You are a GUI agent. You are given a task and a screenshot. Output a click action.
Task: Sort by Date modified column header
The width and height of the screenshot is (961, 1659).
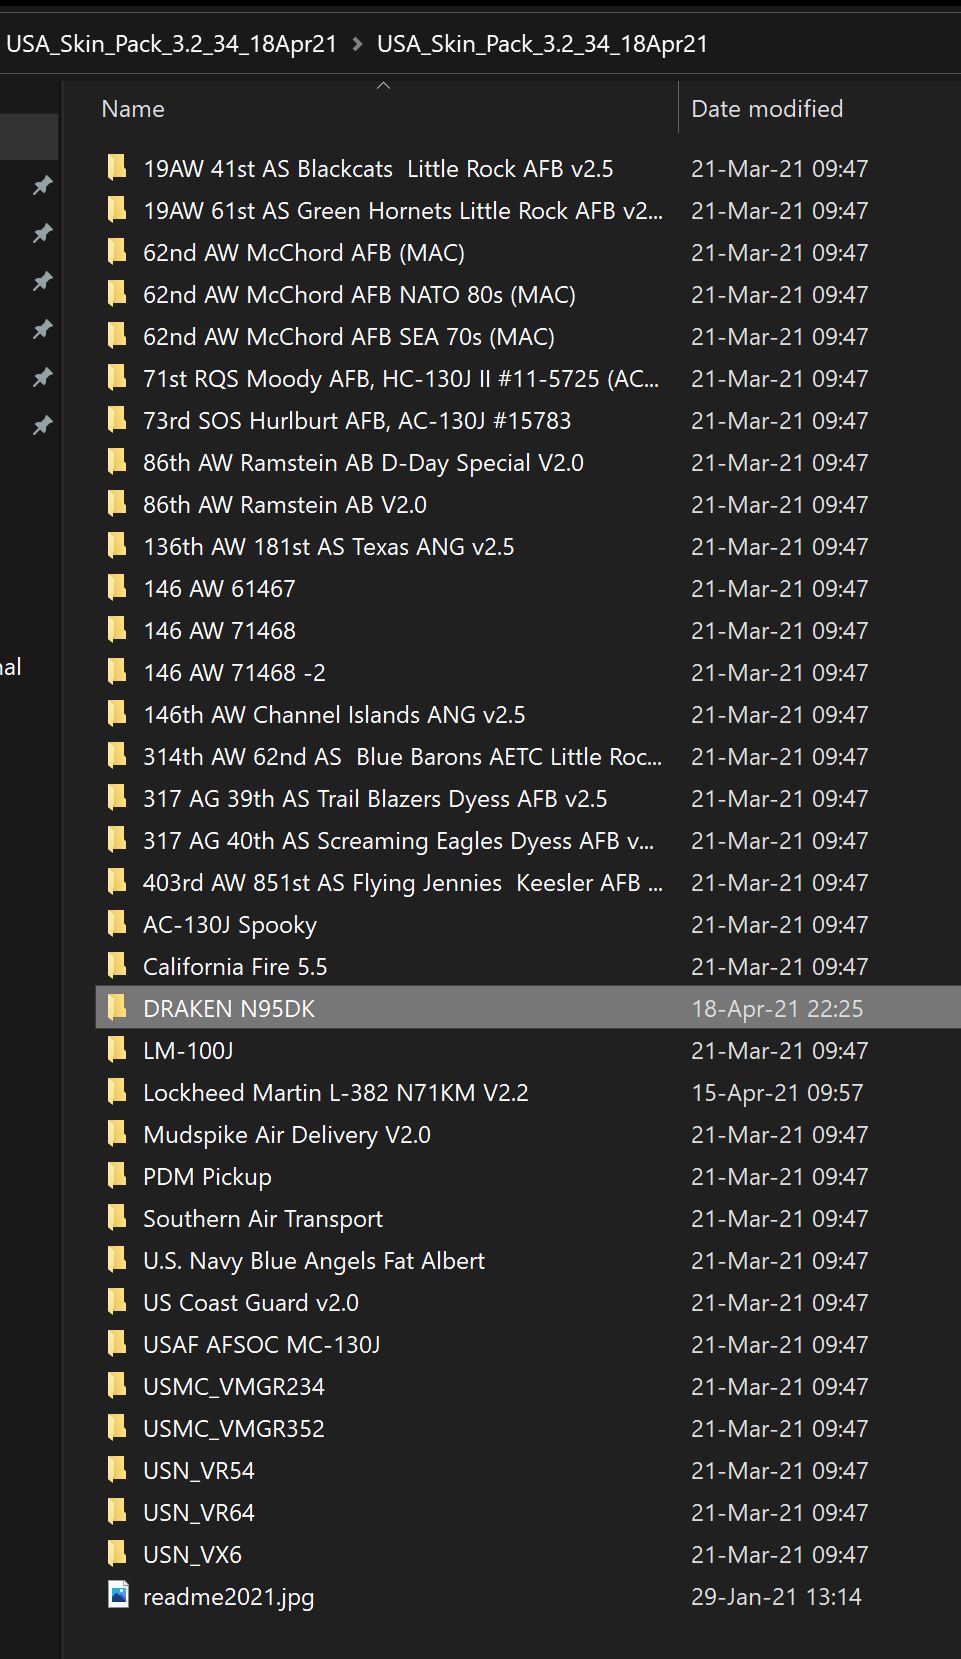tap(767, 109)
